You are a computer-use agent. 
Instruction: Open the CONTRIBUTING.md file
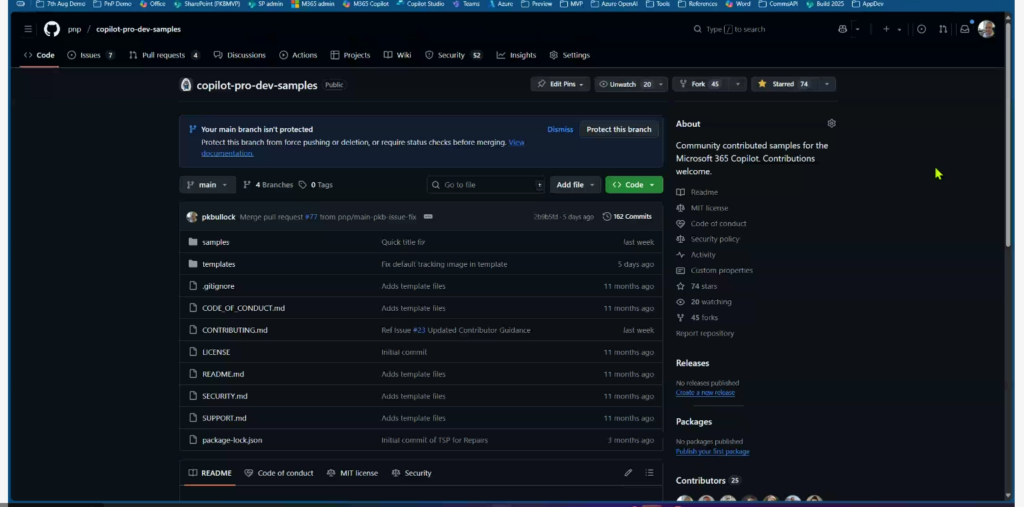click(234, 330)
